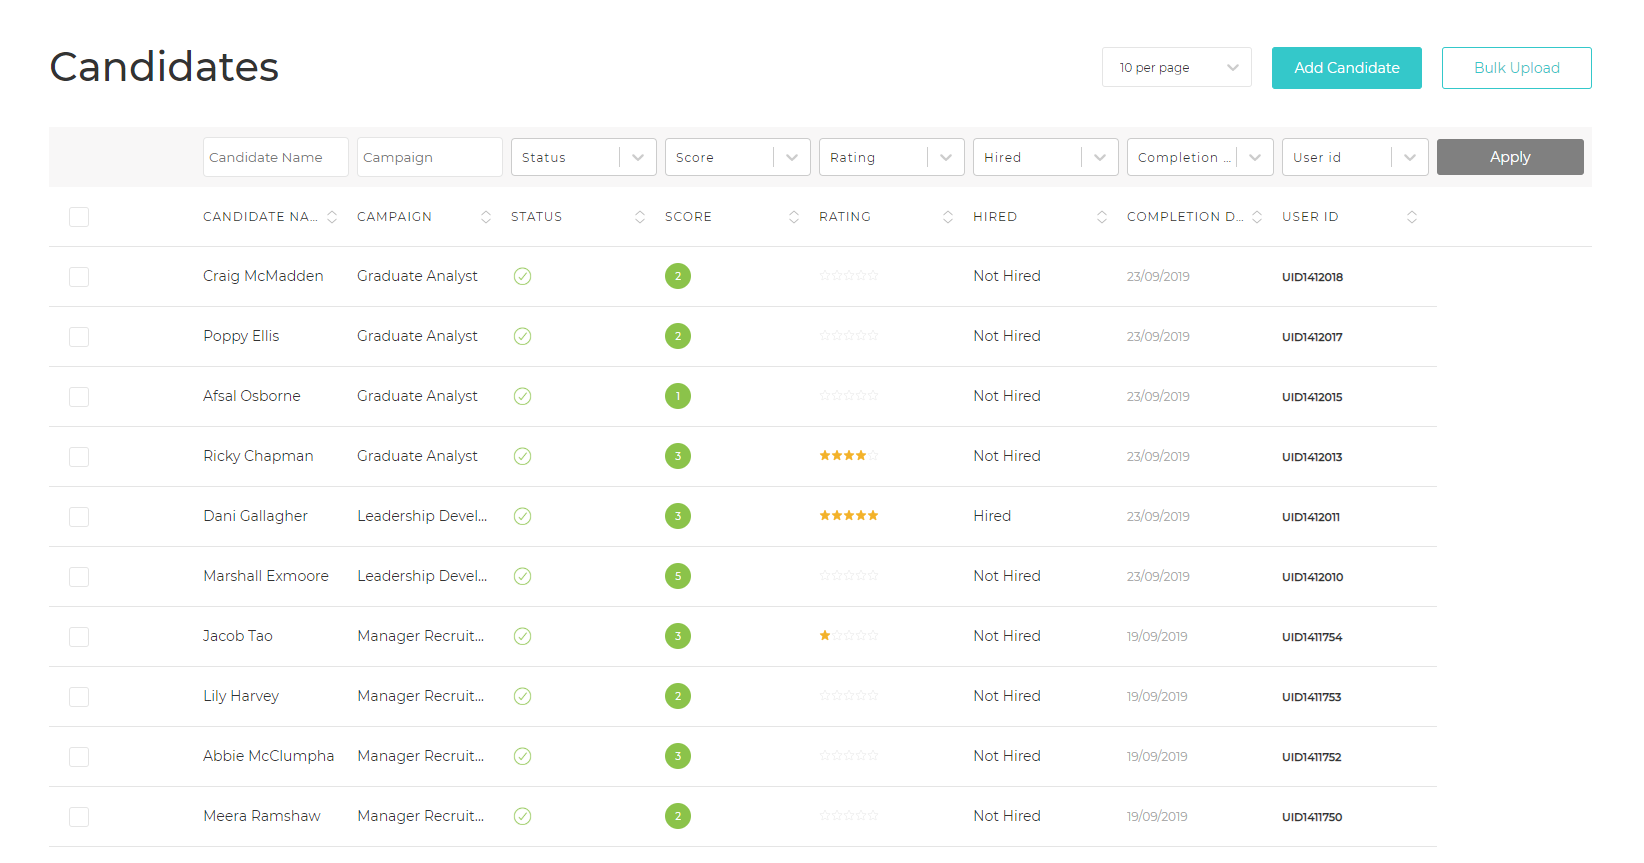Image resolution: width=1644 pixels, height=863 pixels.
Task: Focus the Candidate Name filter field
Action: point(275,157)
